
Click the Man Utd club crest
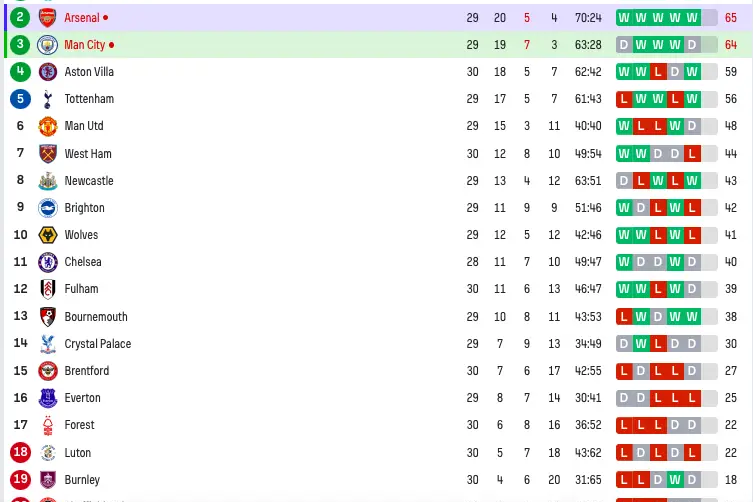(x=48, y=126)
